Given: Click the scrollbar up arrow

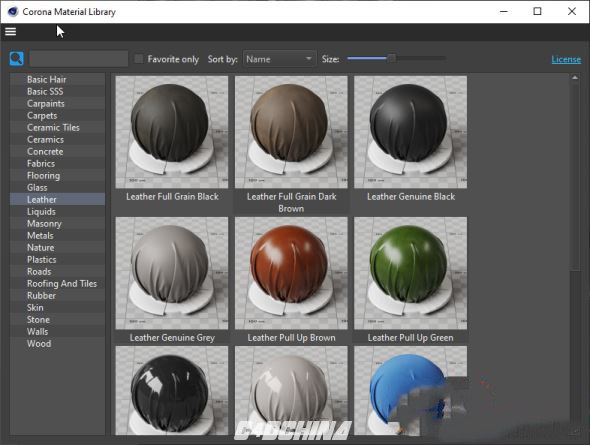Looking at the screenshot, I should [x=575, y=77].
